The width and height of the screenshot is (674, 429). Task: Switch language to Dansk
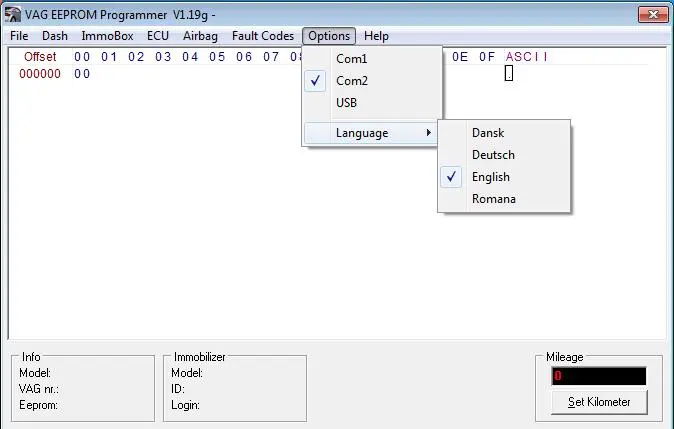[x=488, y=133]
